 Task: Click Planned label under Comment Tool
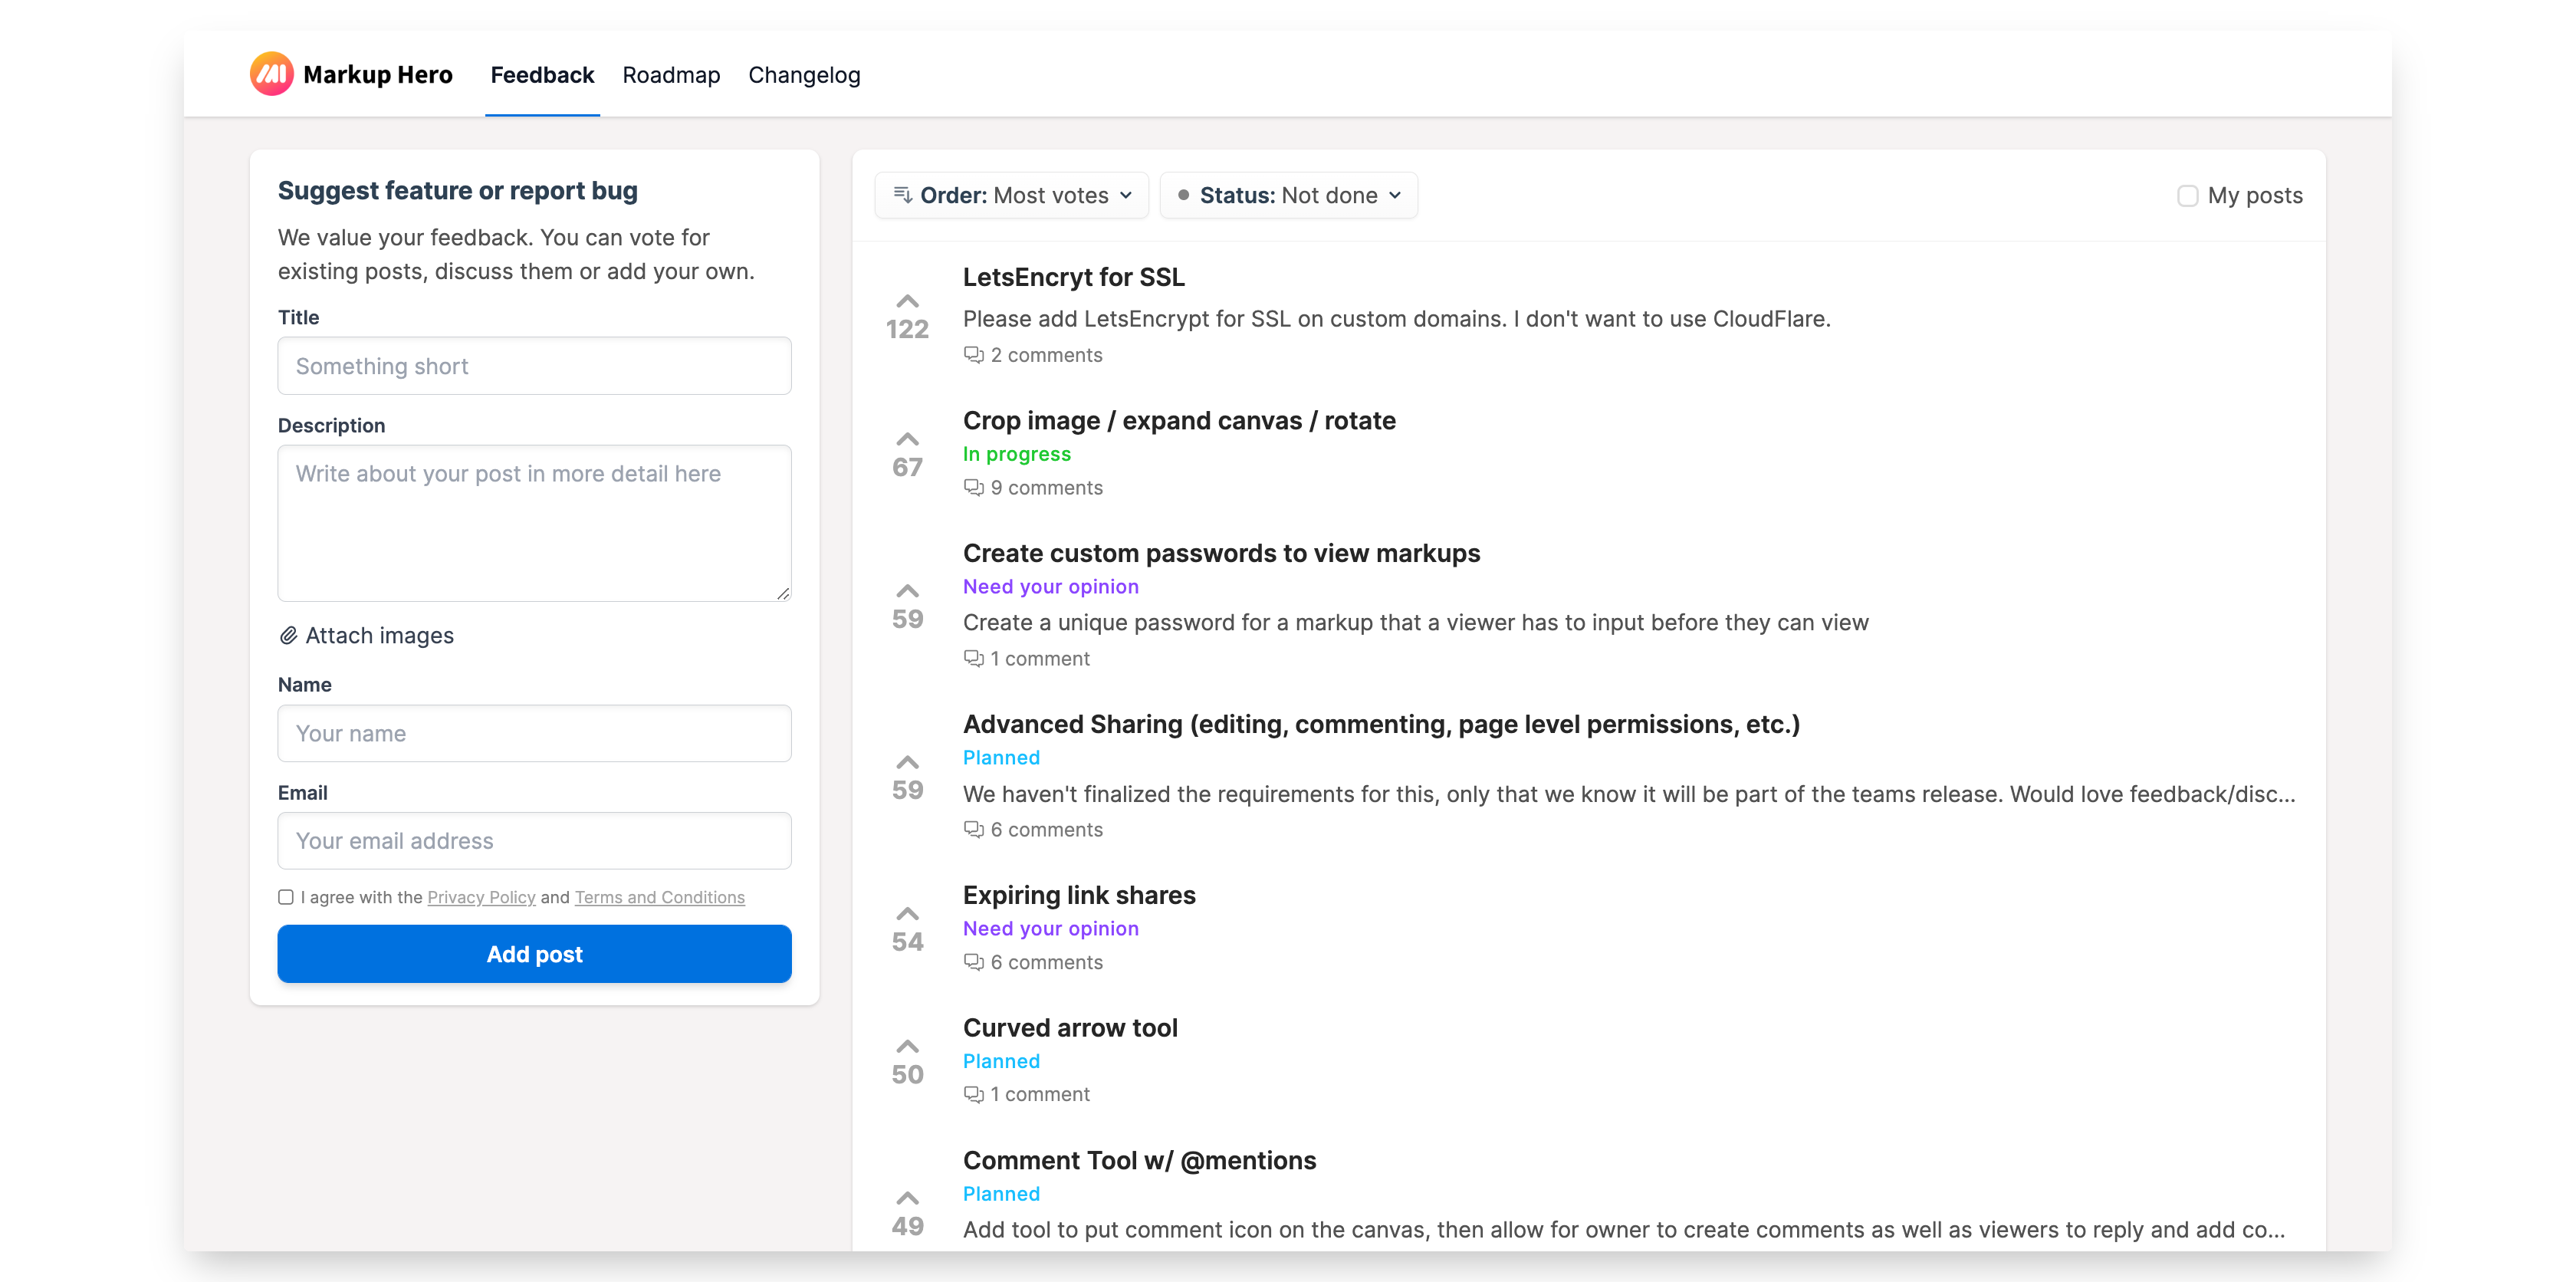[1001, 1194]
